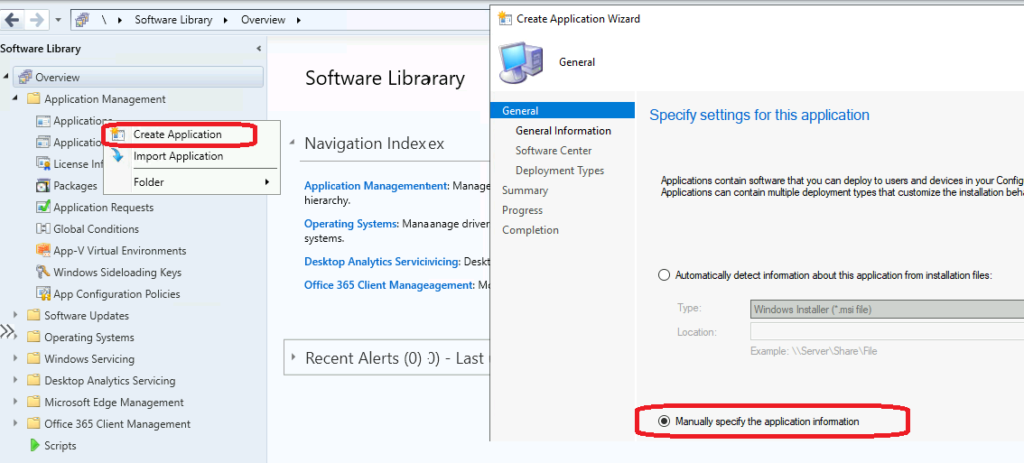The image size is (1024, 463).
Task: Select the General Information wizard step
Action: (563, 131)
